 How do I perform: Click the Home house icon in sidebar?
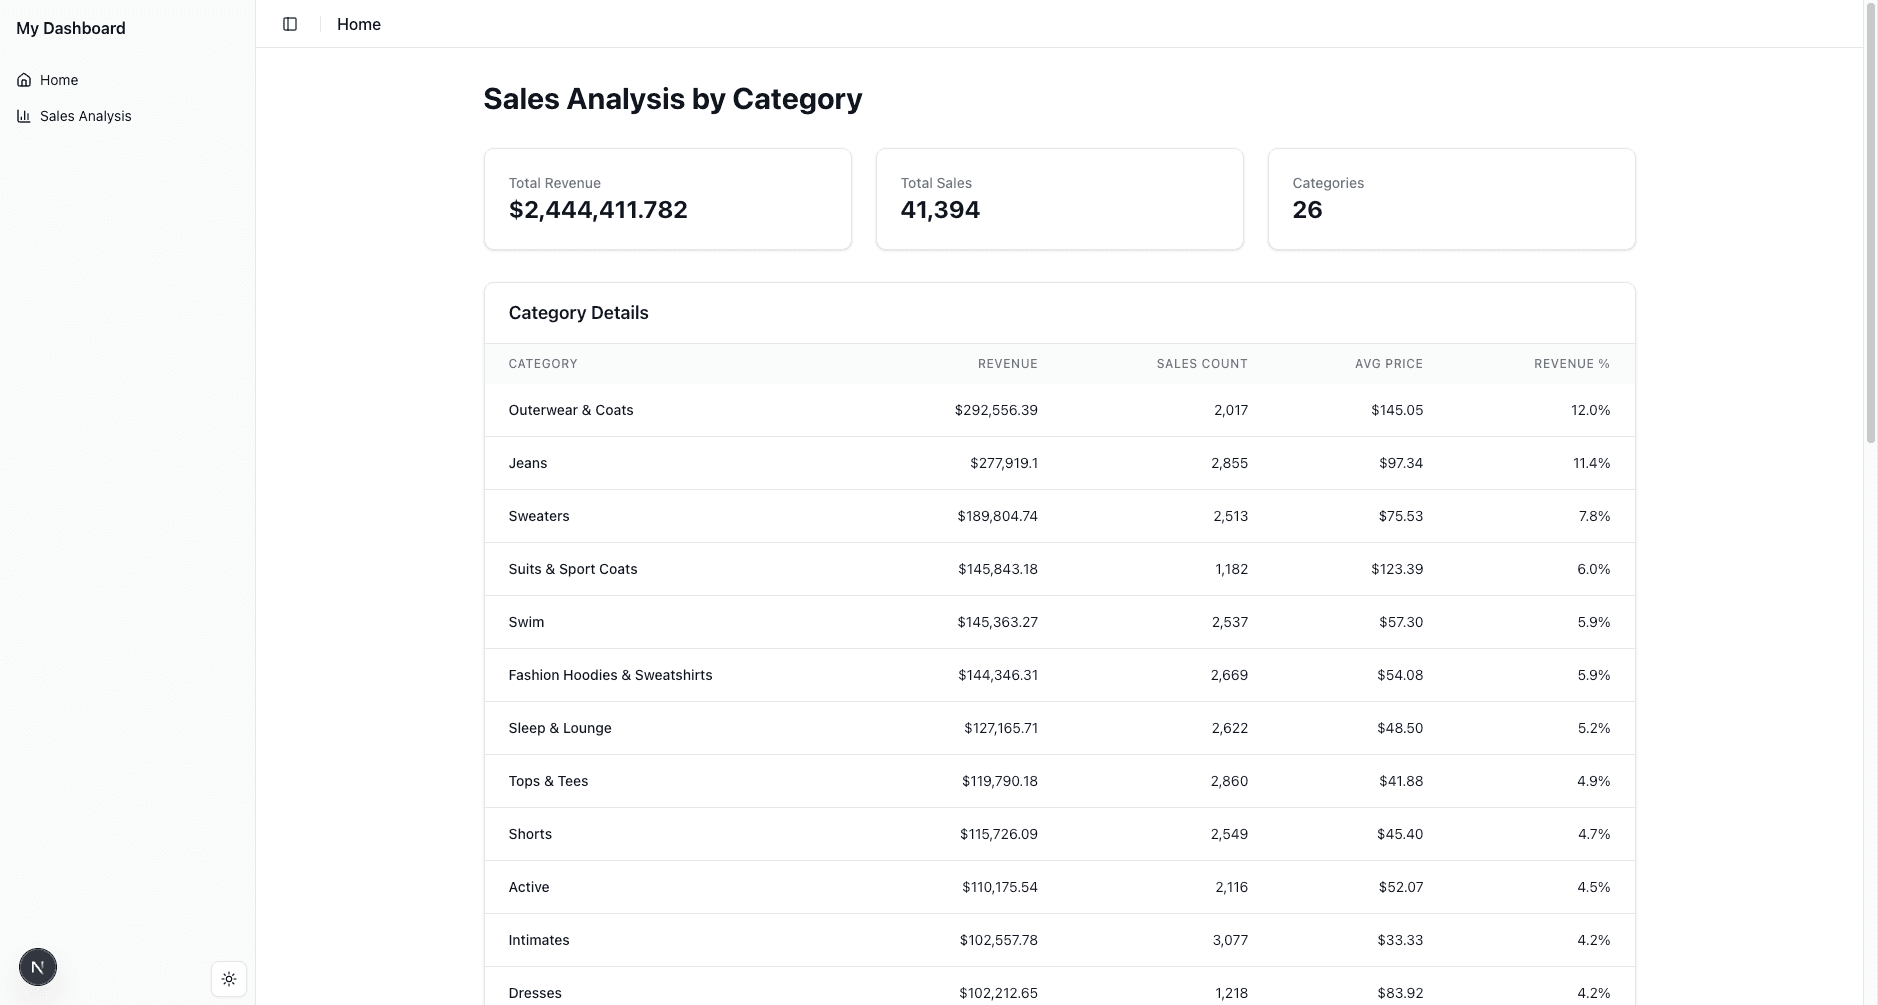(x=24, y=80)
